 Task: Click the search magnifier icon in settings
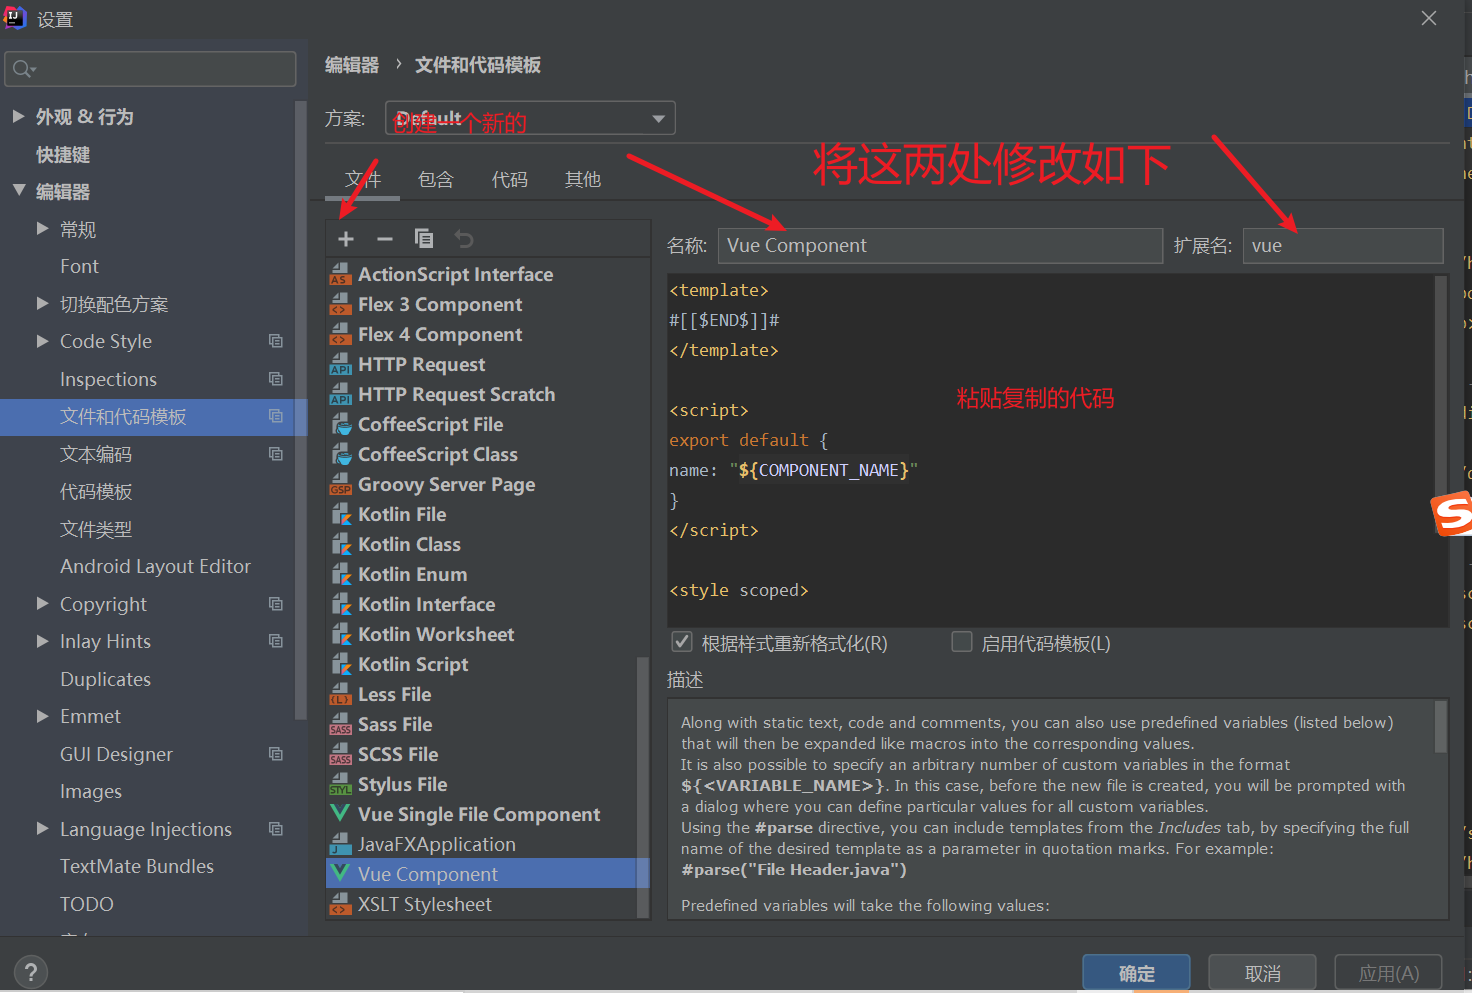24,69
